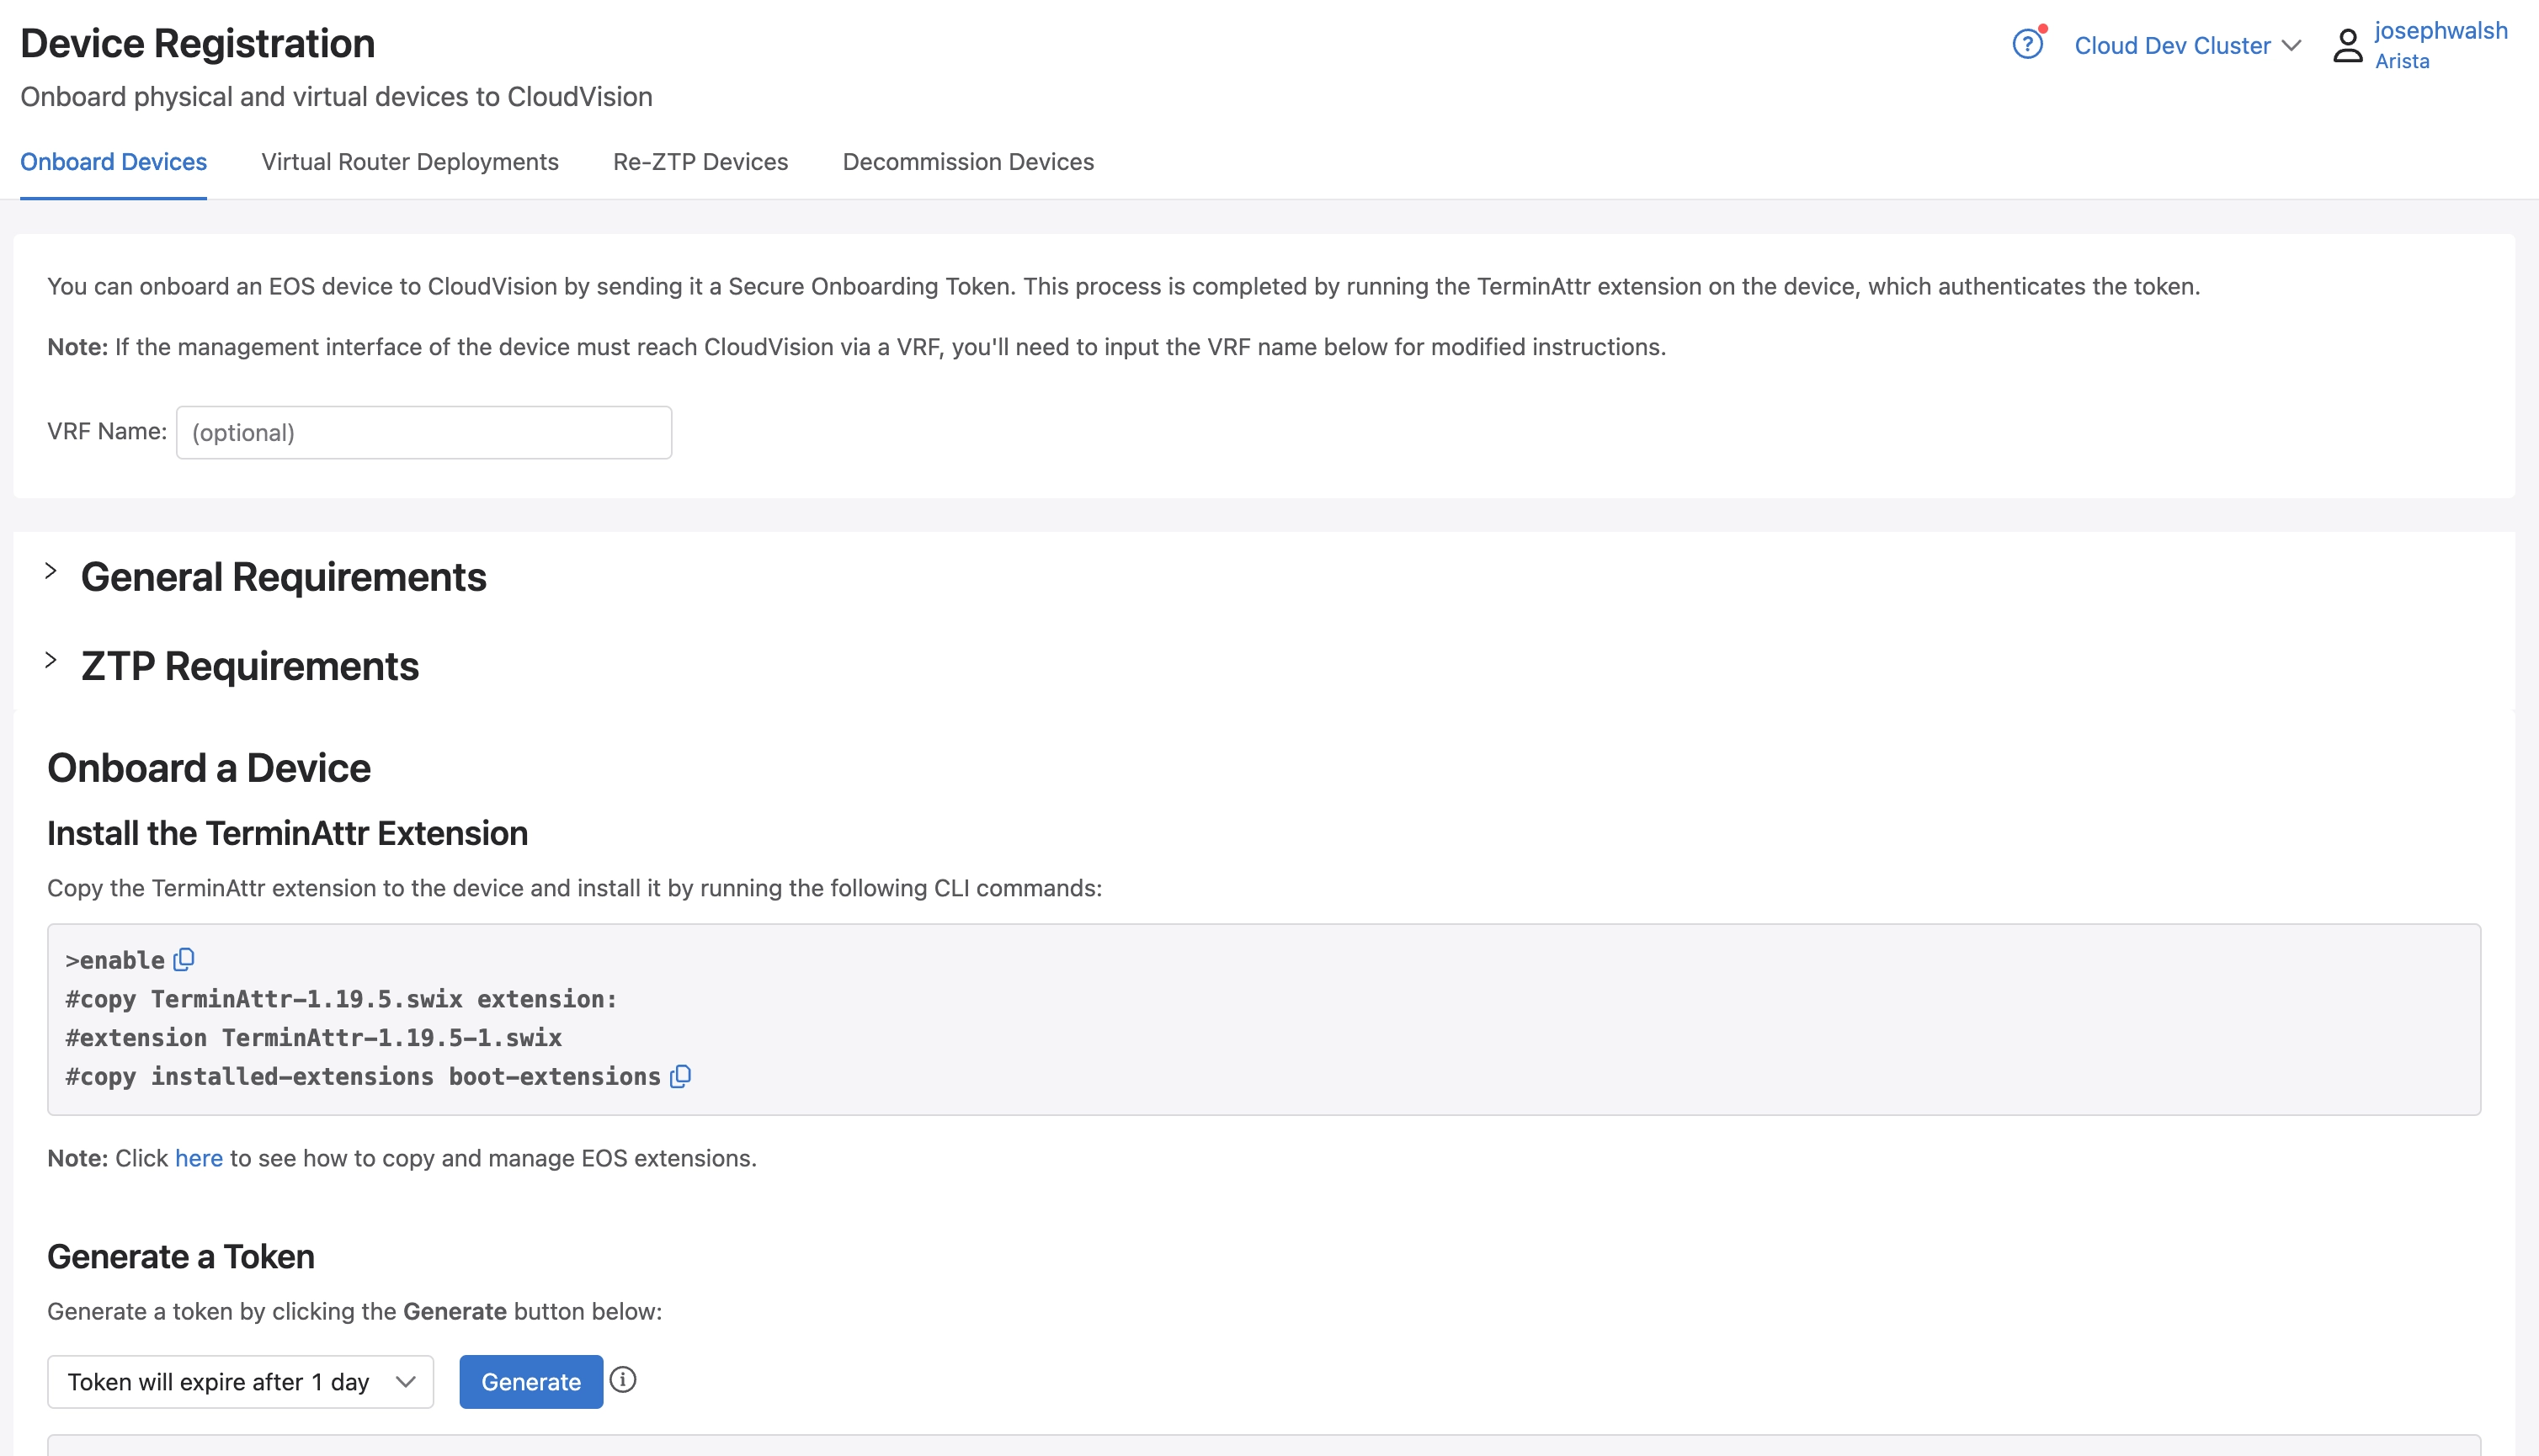Follow the 'here' link about EOS extensions
Viewport: 2539px width, 1456px height.
click(x=199, y=1158)
